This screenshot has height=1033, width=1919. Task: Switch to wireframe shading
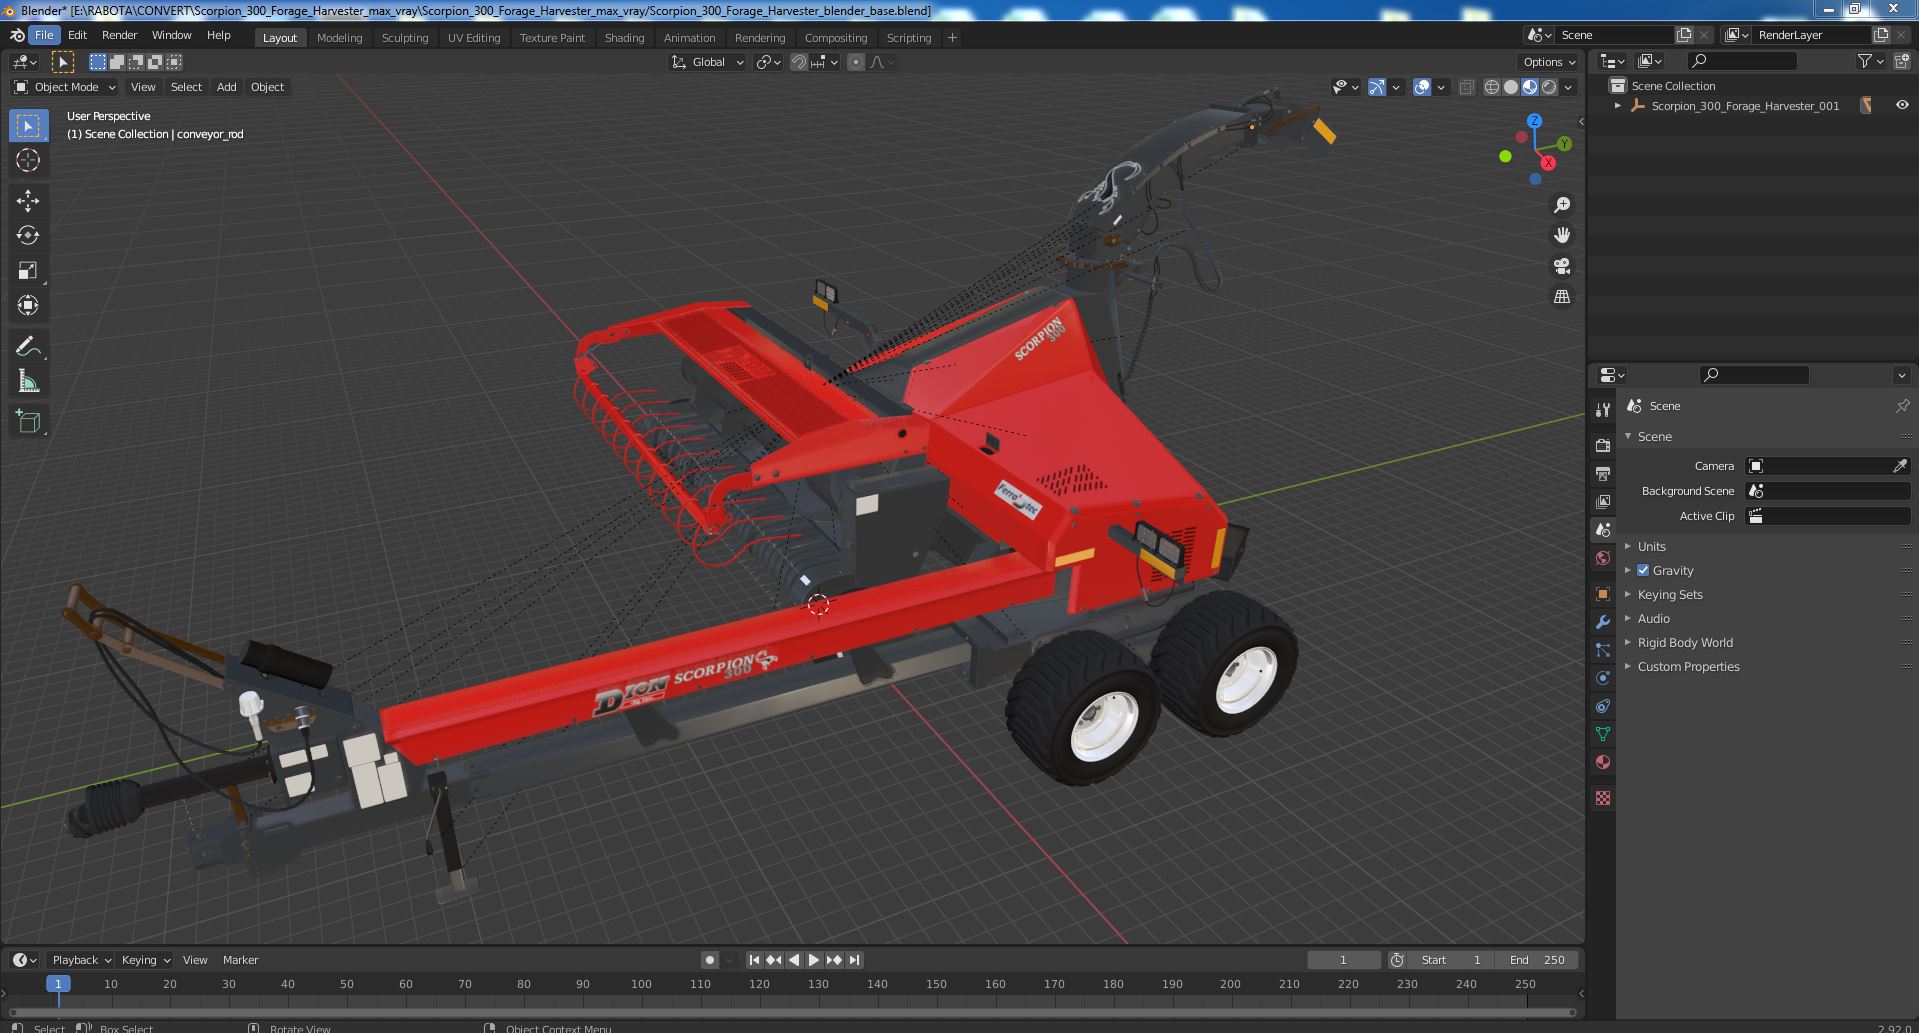click(x=1492, y=87)
